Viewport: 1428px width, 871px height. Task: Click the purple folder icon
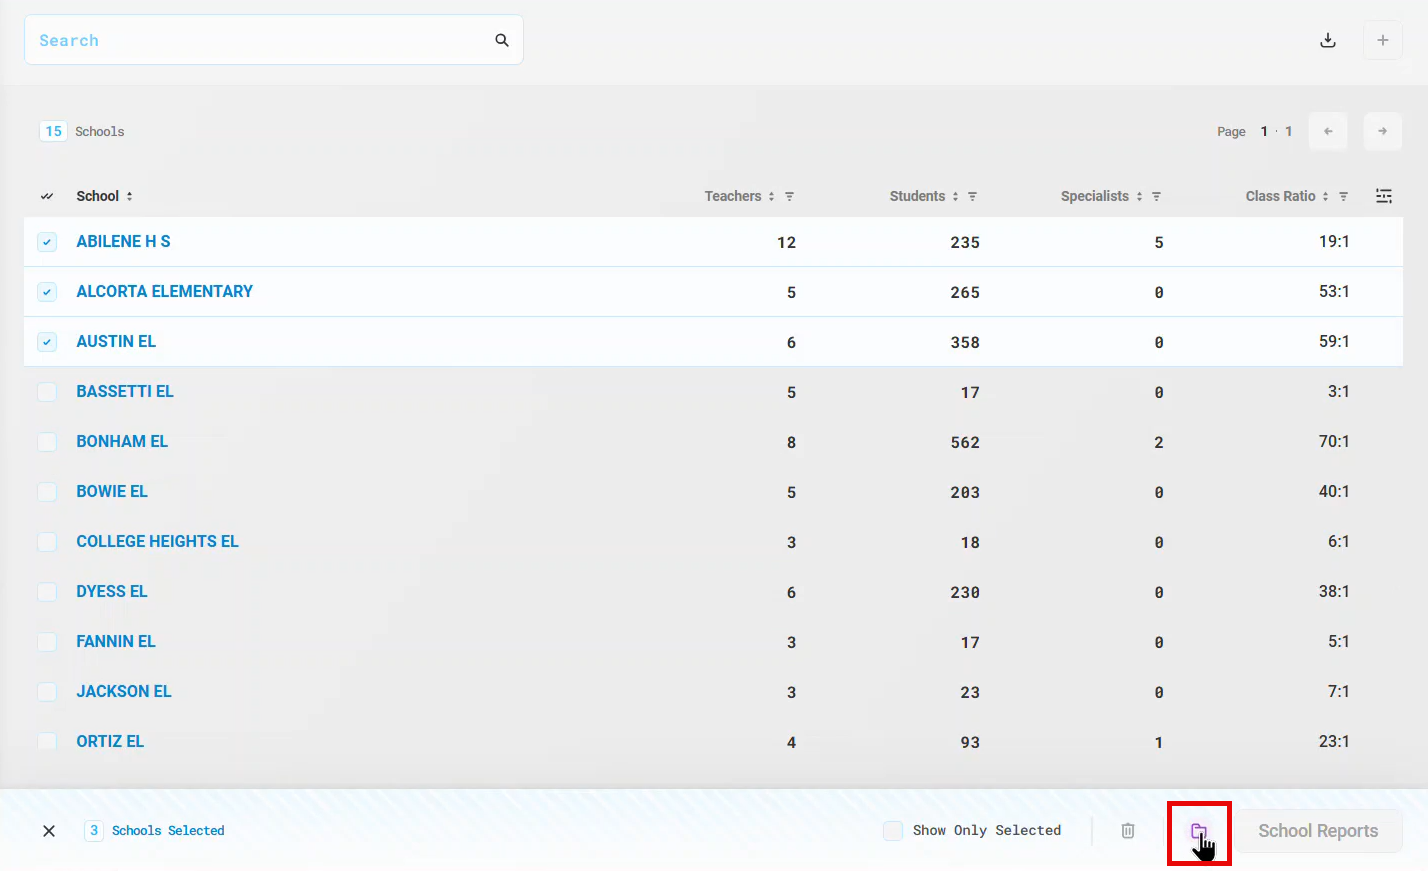pos(1198,831)
